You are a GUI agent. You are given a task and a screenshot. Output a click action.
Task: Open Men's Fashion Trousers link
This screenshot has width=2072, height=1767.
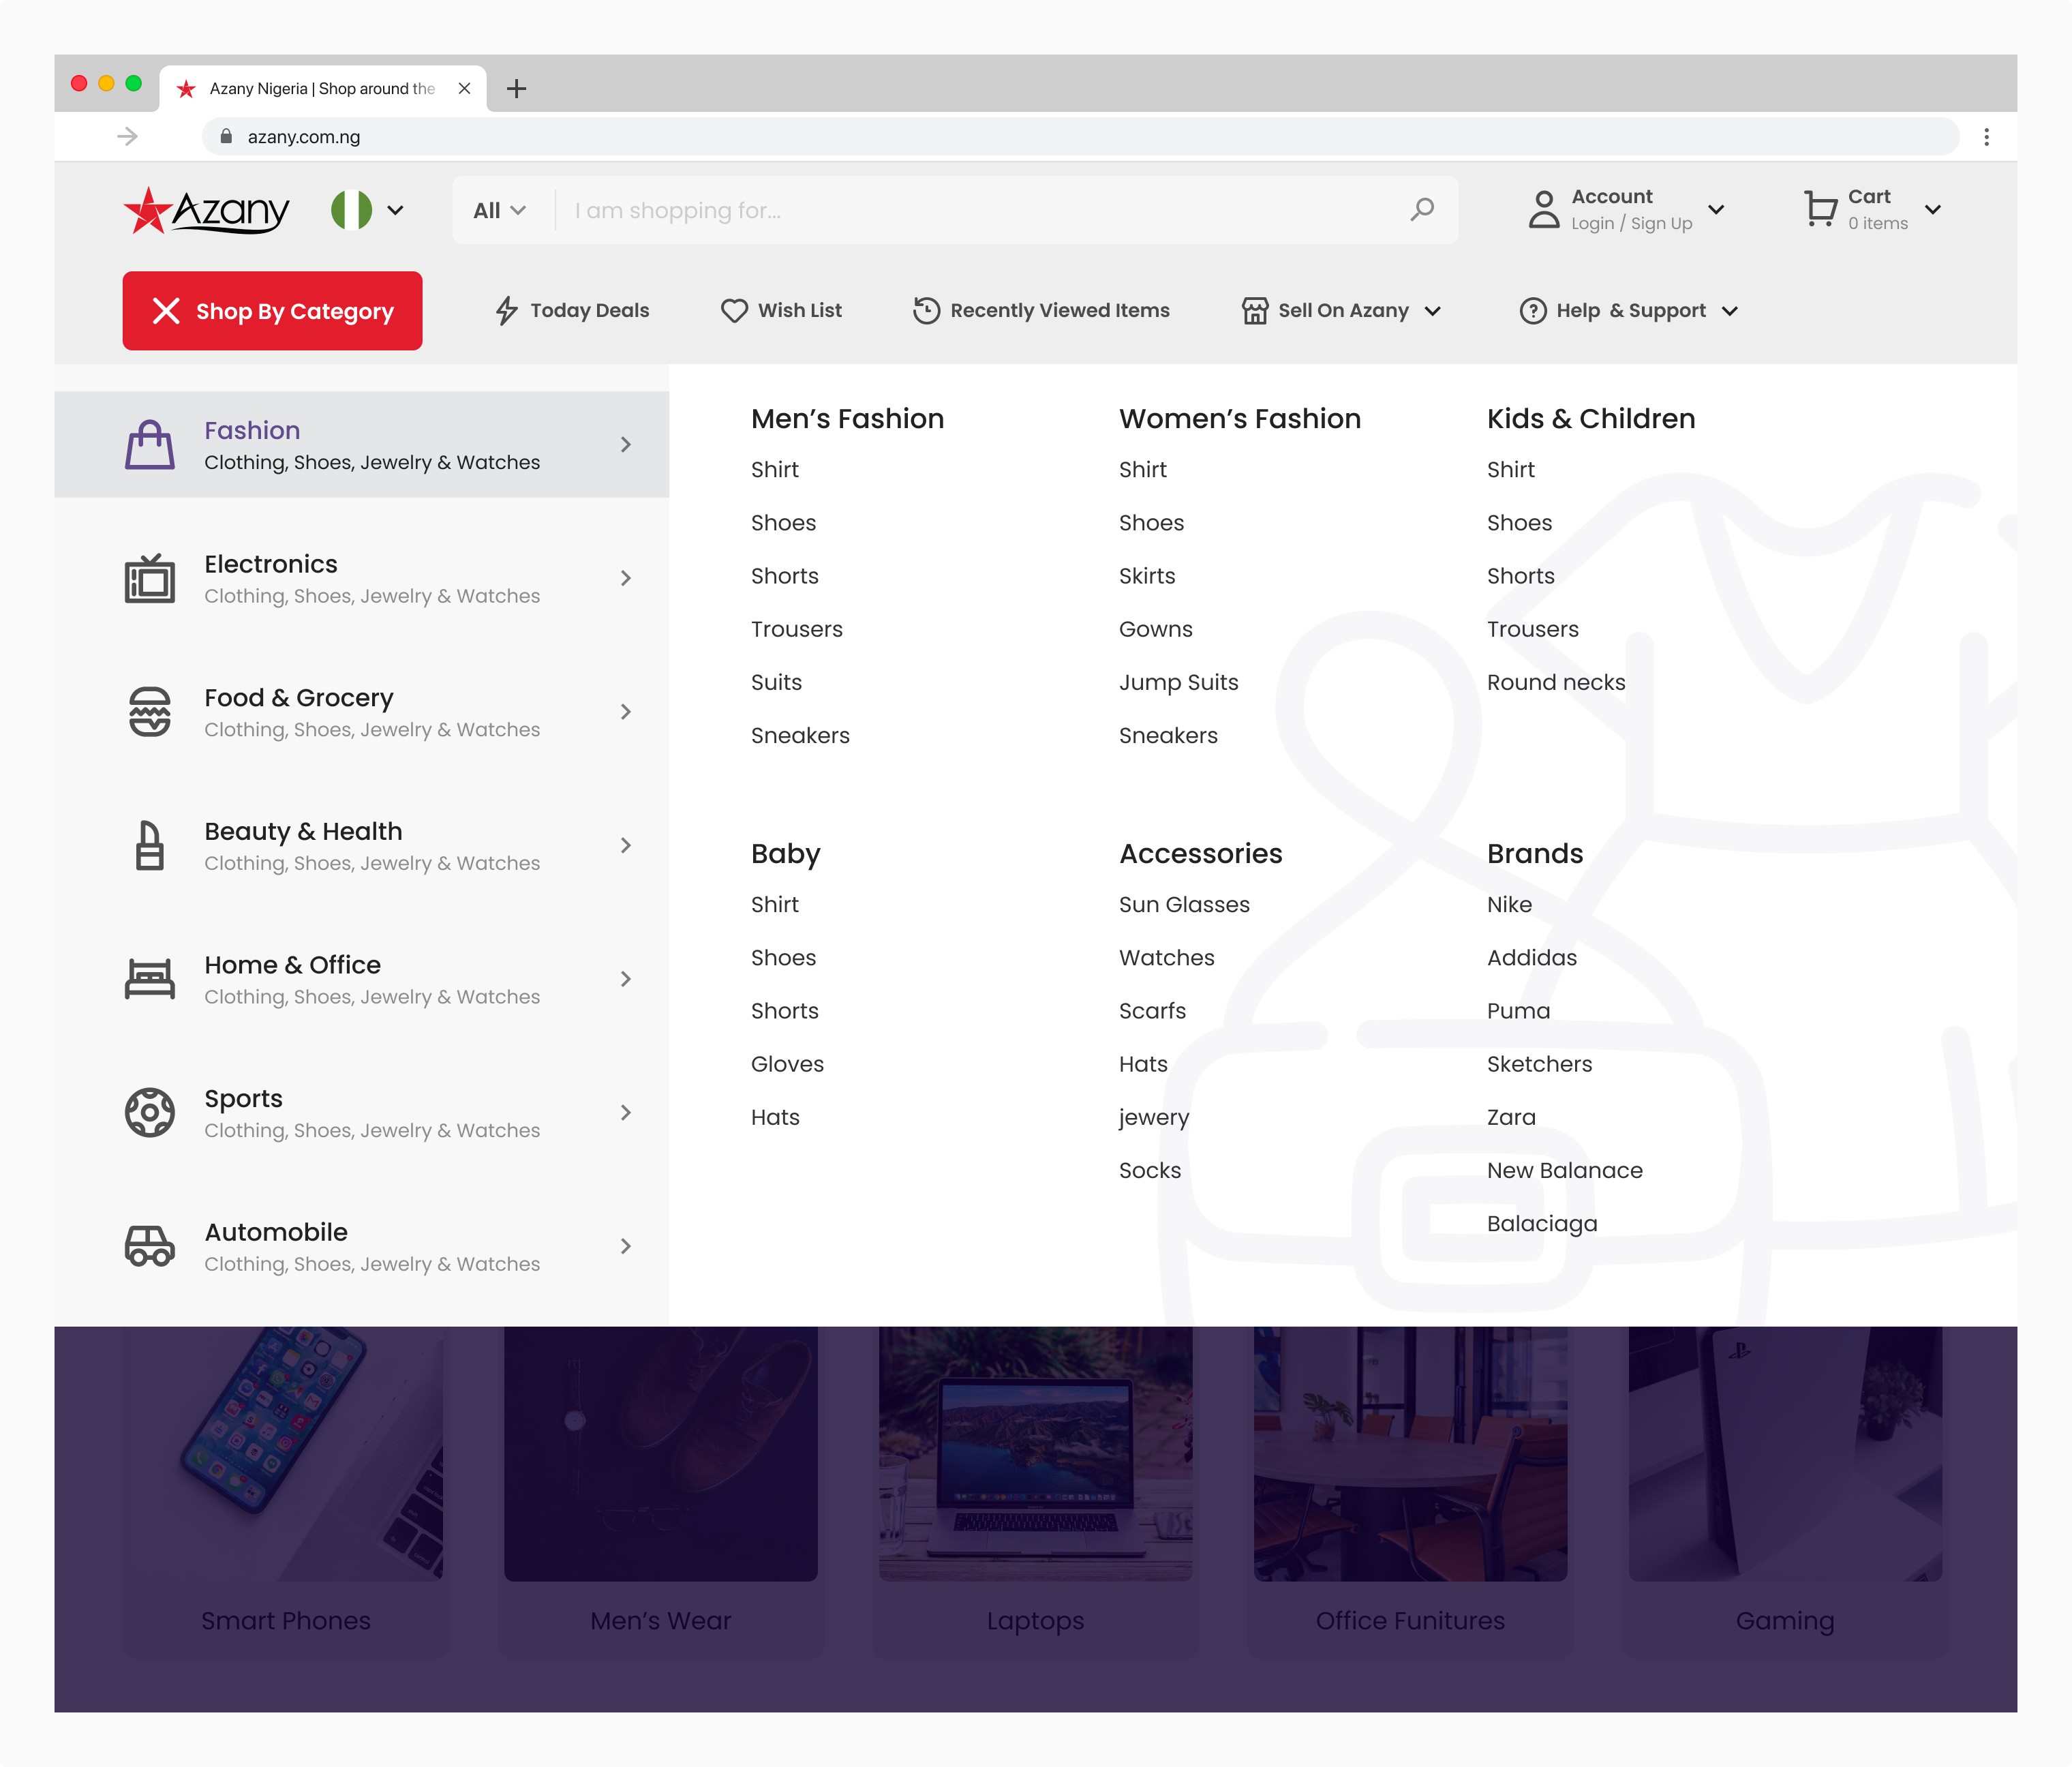pos(797,629)
